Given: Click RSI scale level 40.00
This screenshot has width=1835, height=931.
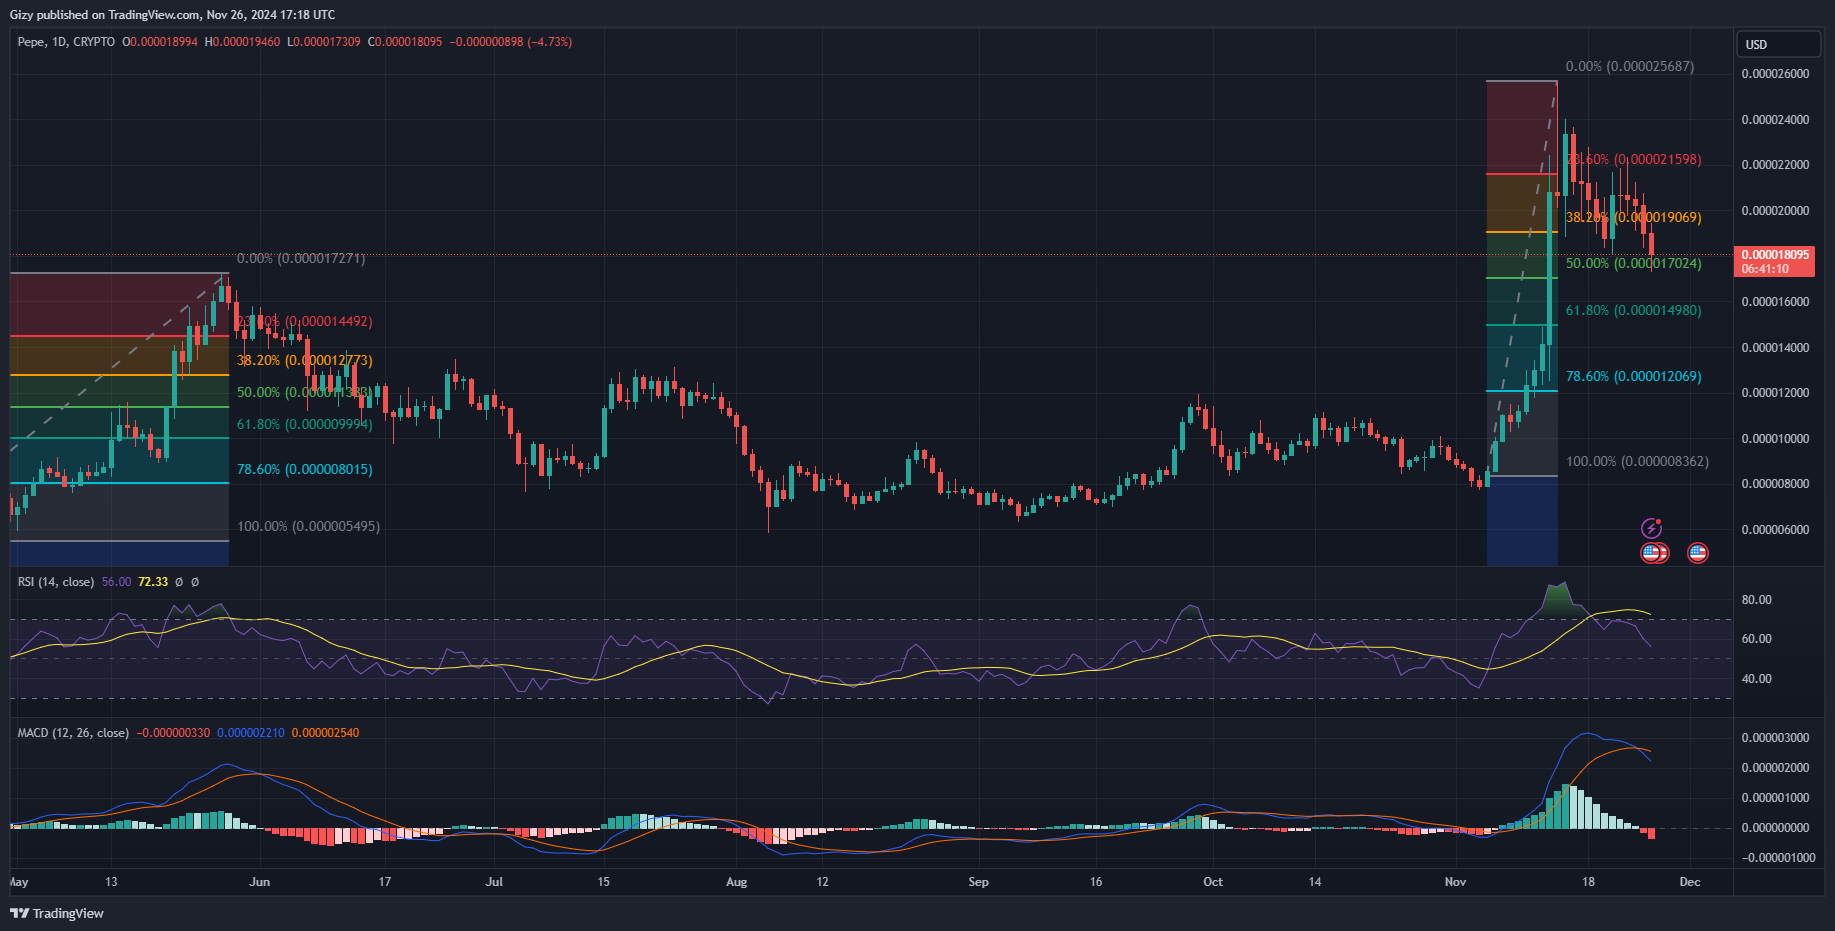Looking at the screenshot, I should point(1757,679).
